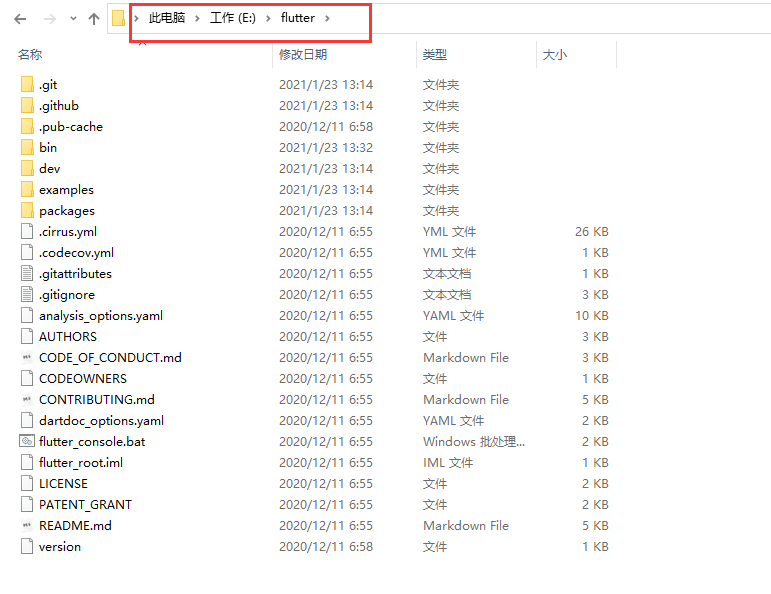Sort files by 修改日期 column header
The width and height of the screenshot is (771, 594).
[x=303, y=55]
